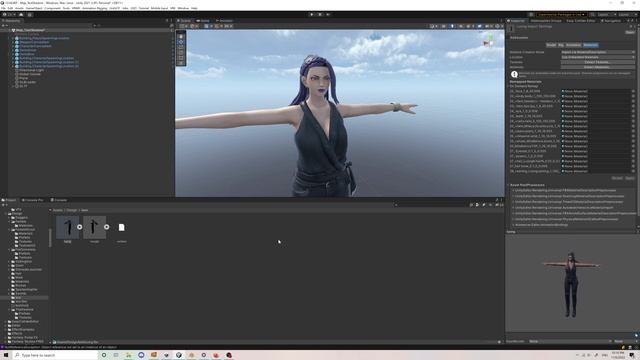Select the first character model thumbnail in Project

68,227
